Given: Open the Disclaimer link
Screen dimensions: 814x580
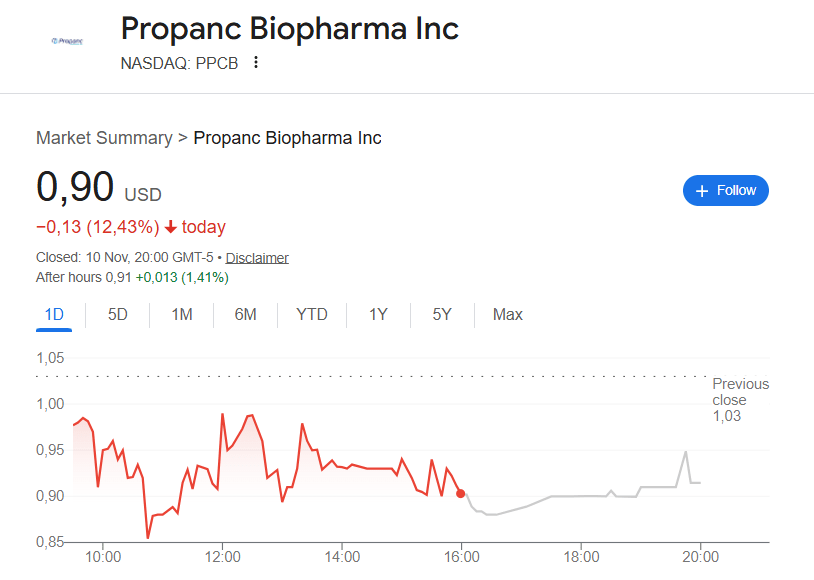Looking at the screenshot, I should (256, 257).
